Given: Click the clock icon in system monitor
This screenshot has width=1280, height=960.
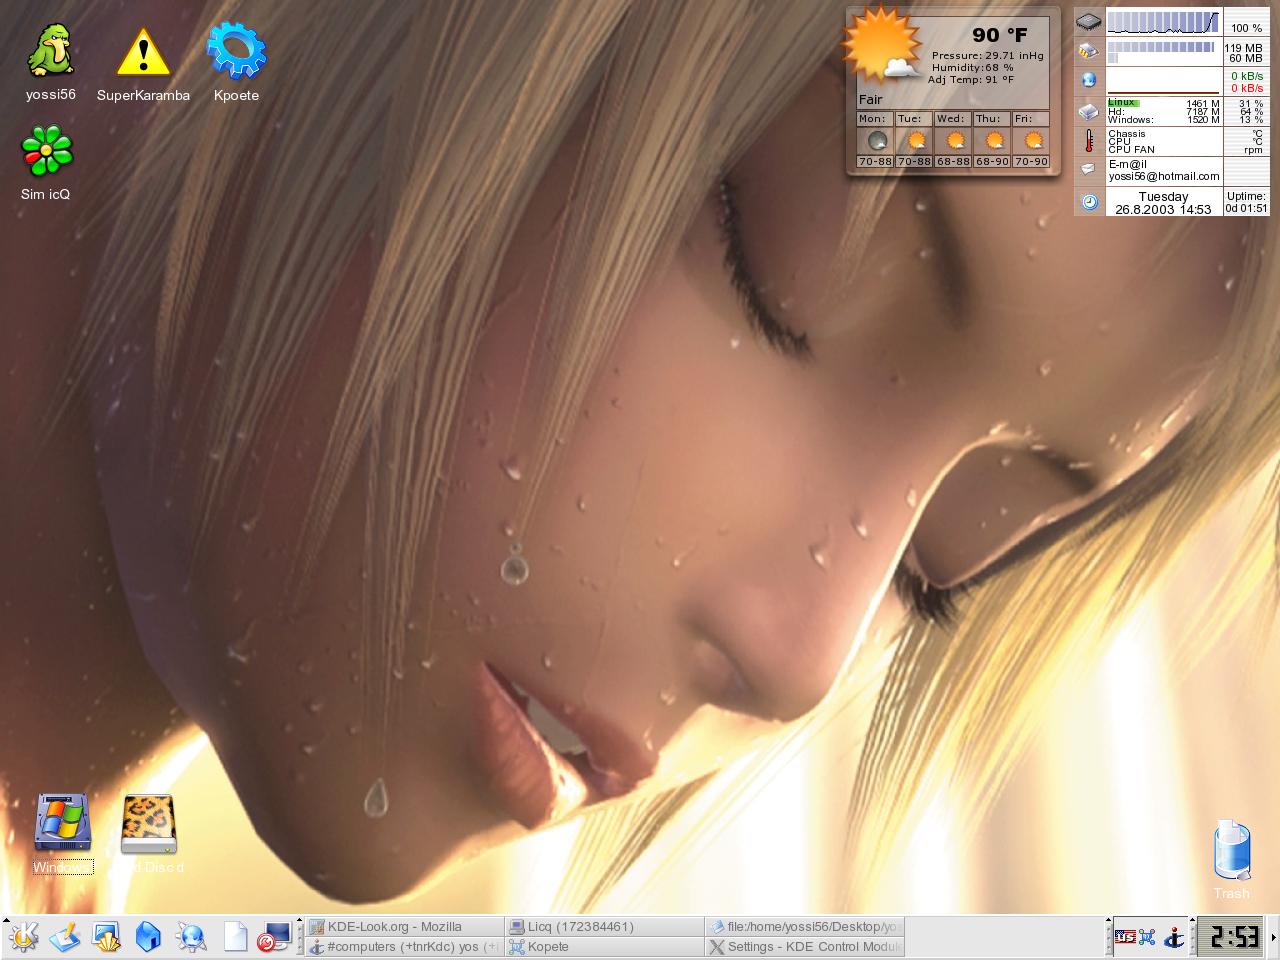Looking at the screenshot, I should pyautogui.click(x=1090, y=202).
